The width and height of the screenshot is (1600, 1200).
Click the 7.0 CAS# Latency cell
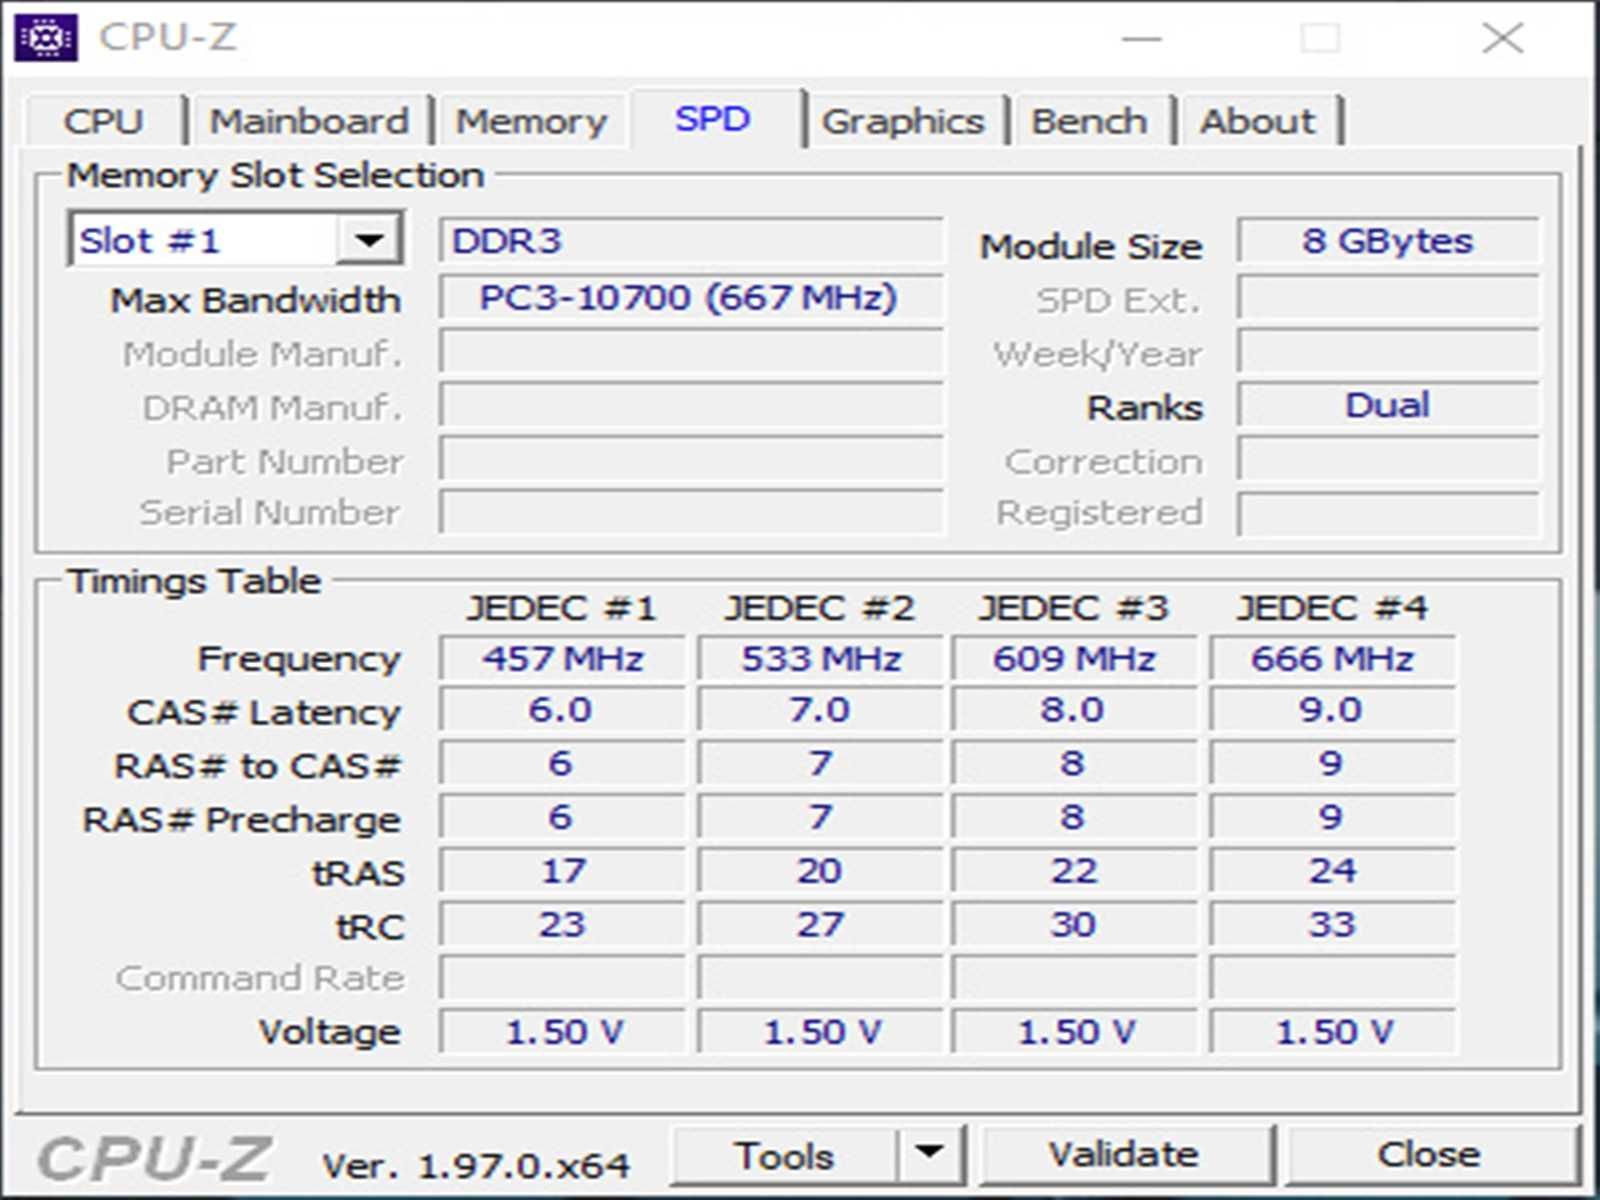coord(821,710)
